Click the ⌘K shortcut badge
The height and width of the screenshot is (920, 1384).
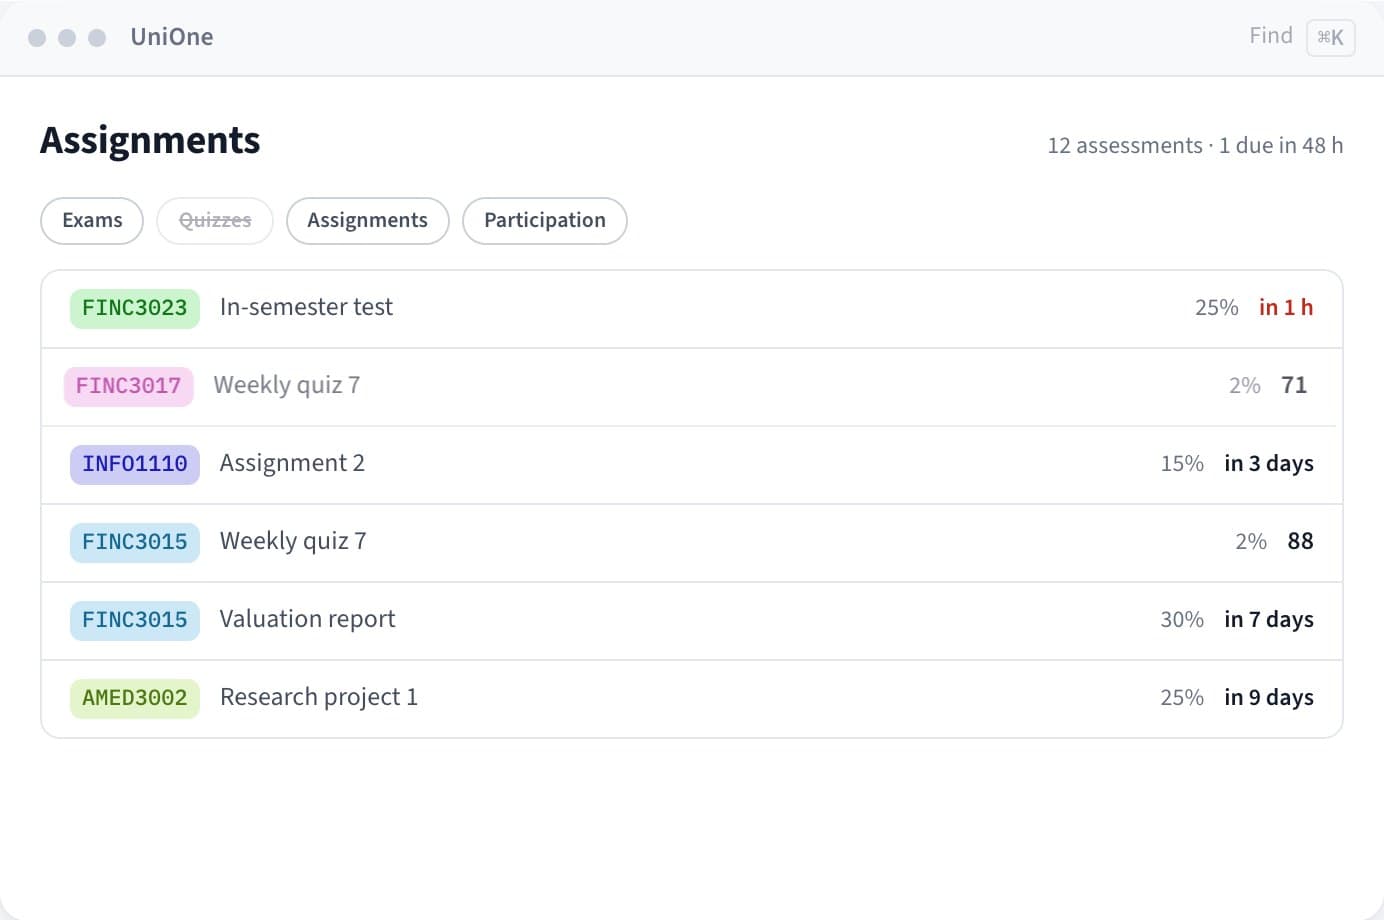pos(1331,38)
